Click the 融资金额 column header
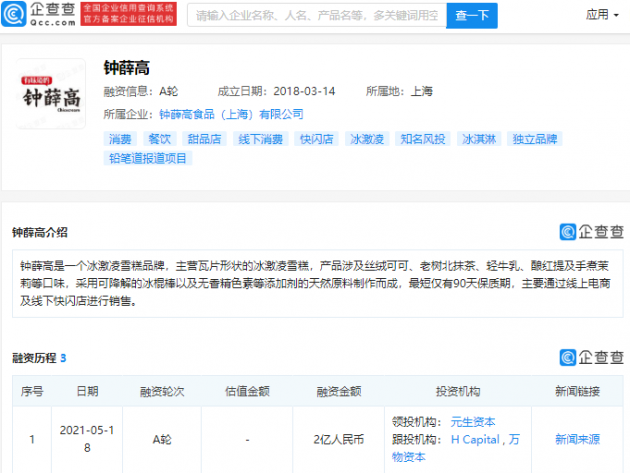630x473 pixels. 339,391
